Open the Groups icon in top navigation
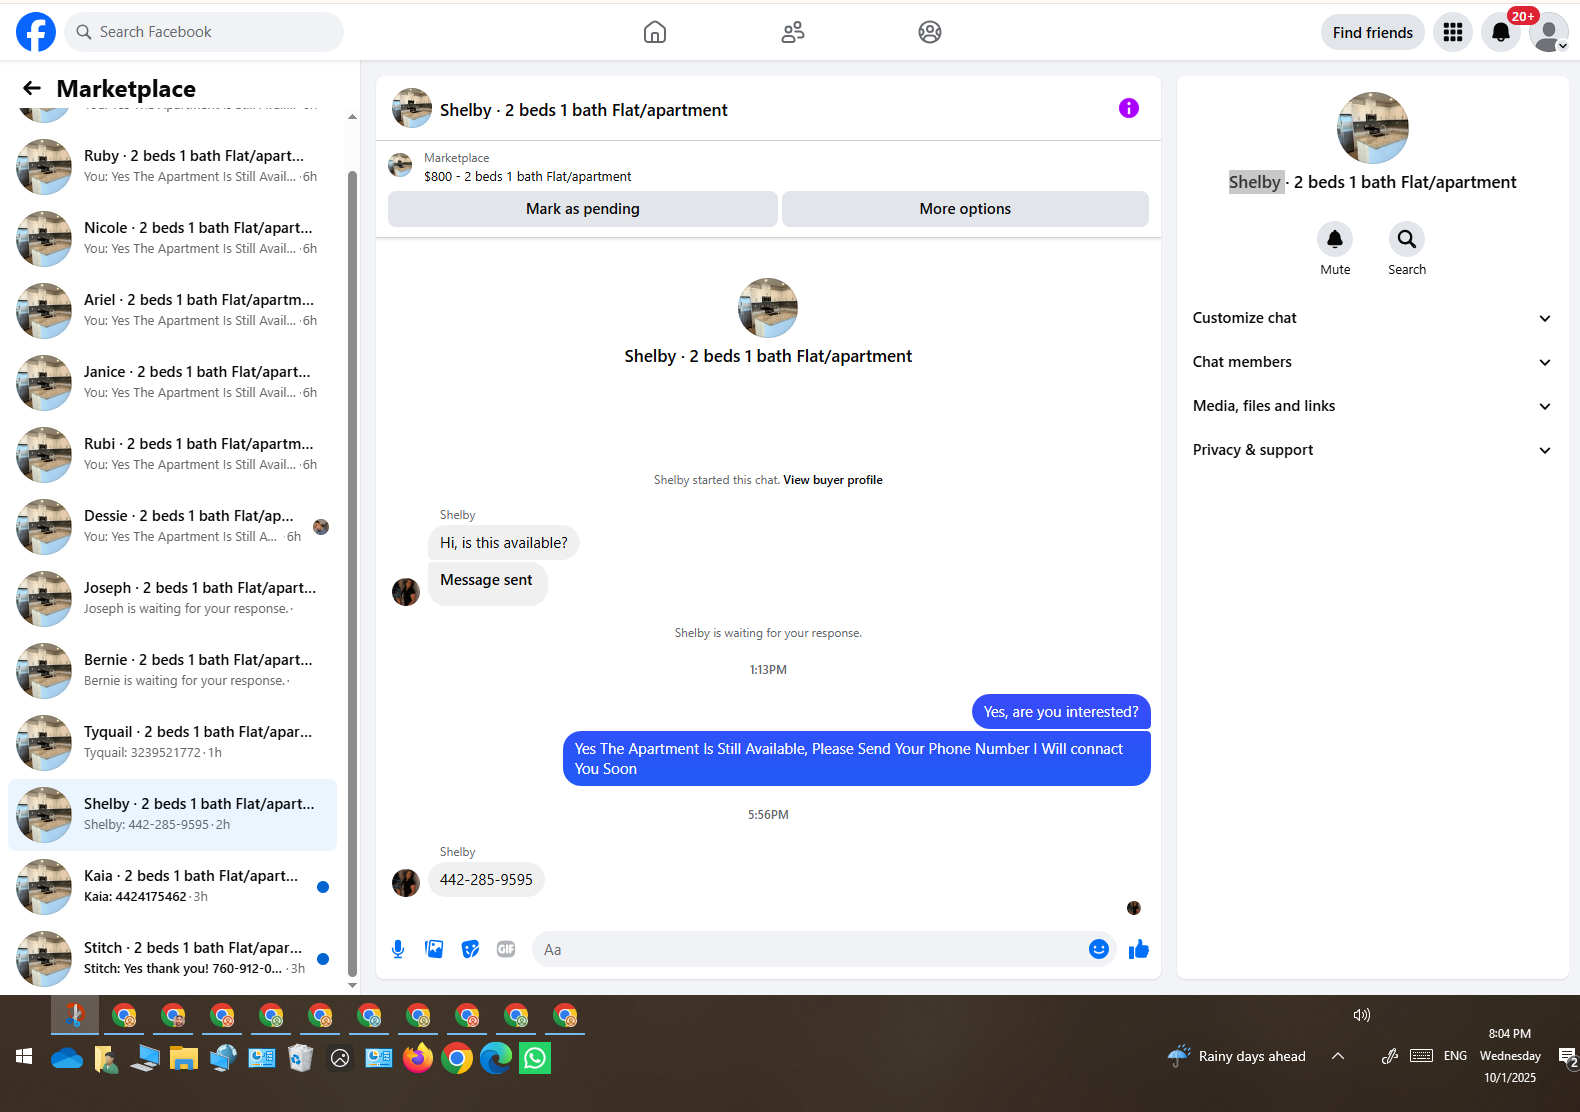The image size is (1580, 1112). [930, 32]
